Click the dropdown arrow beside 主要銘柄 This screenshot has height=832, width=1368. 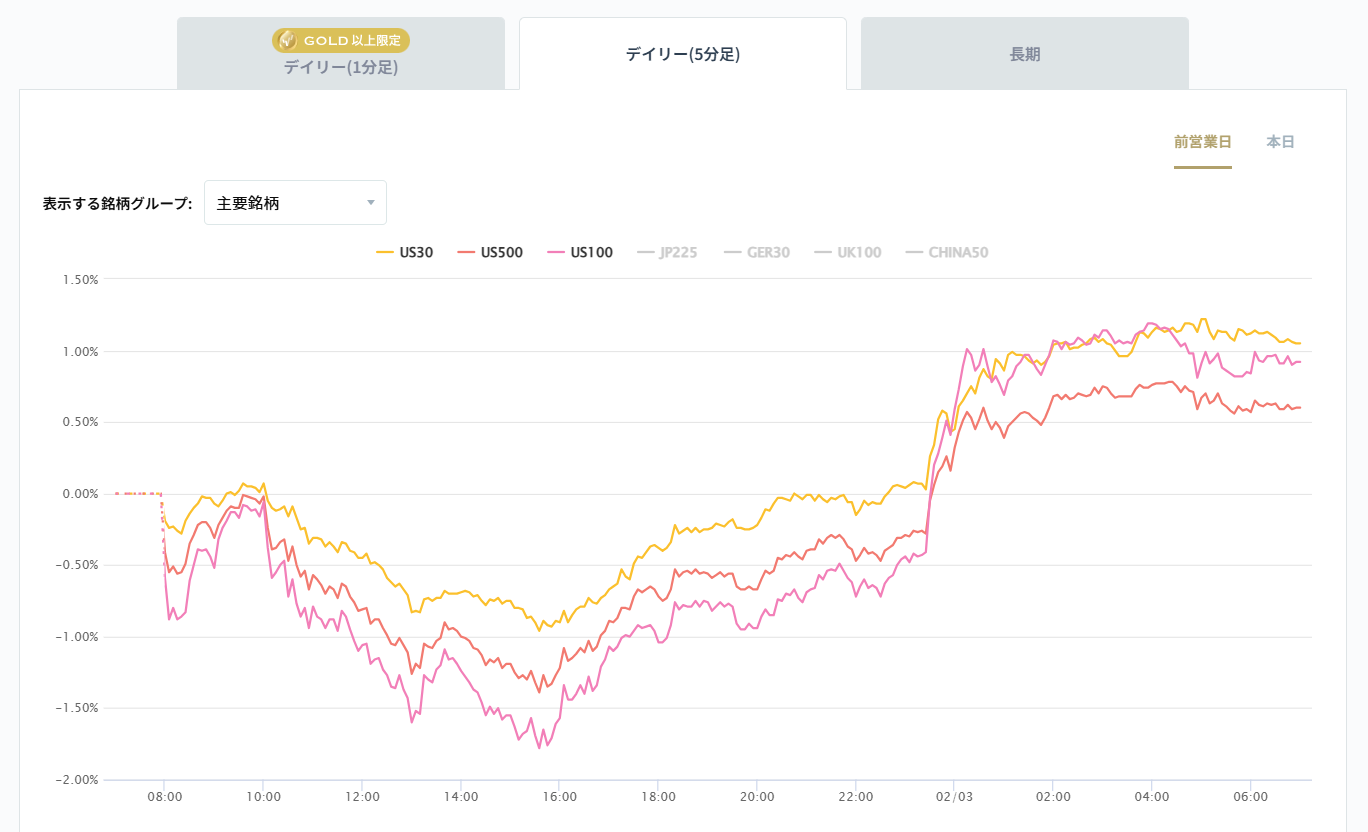tap(371, 203)
